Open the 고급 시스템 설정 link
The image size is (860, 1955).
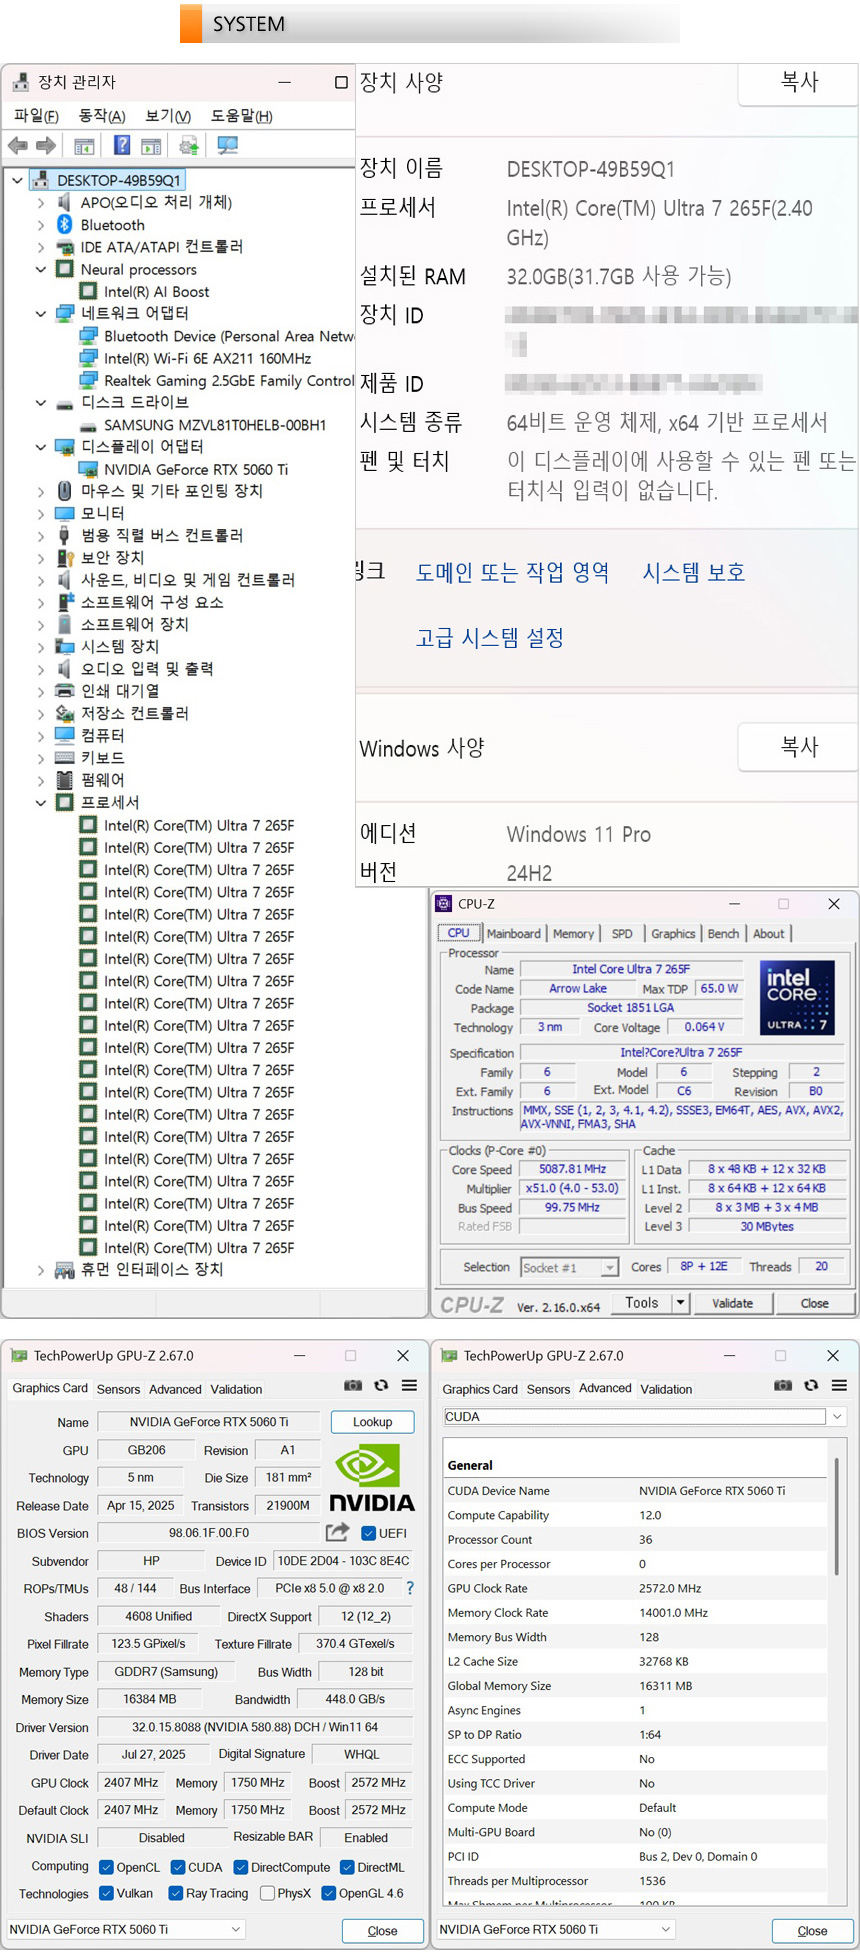pyautogui.click(x=490, y=638)
